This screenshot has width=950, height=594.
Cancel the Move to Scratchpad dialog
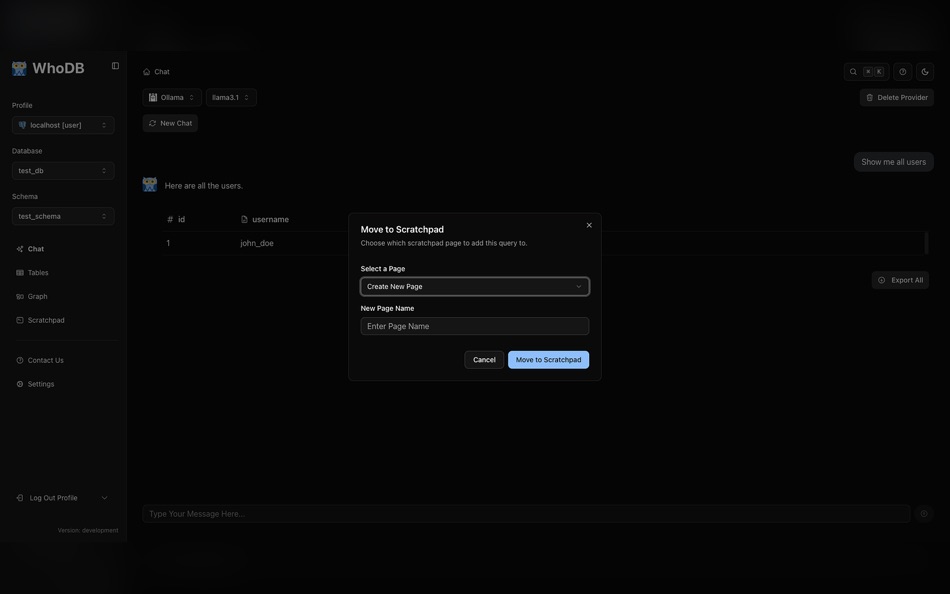(484, 357)
